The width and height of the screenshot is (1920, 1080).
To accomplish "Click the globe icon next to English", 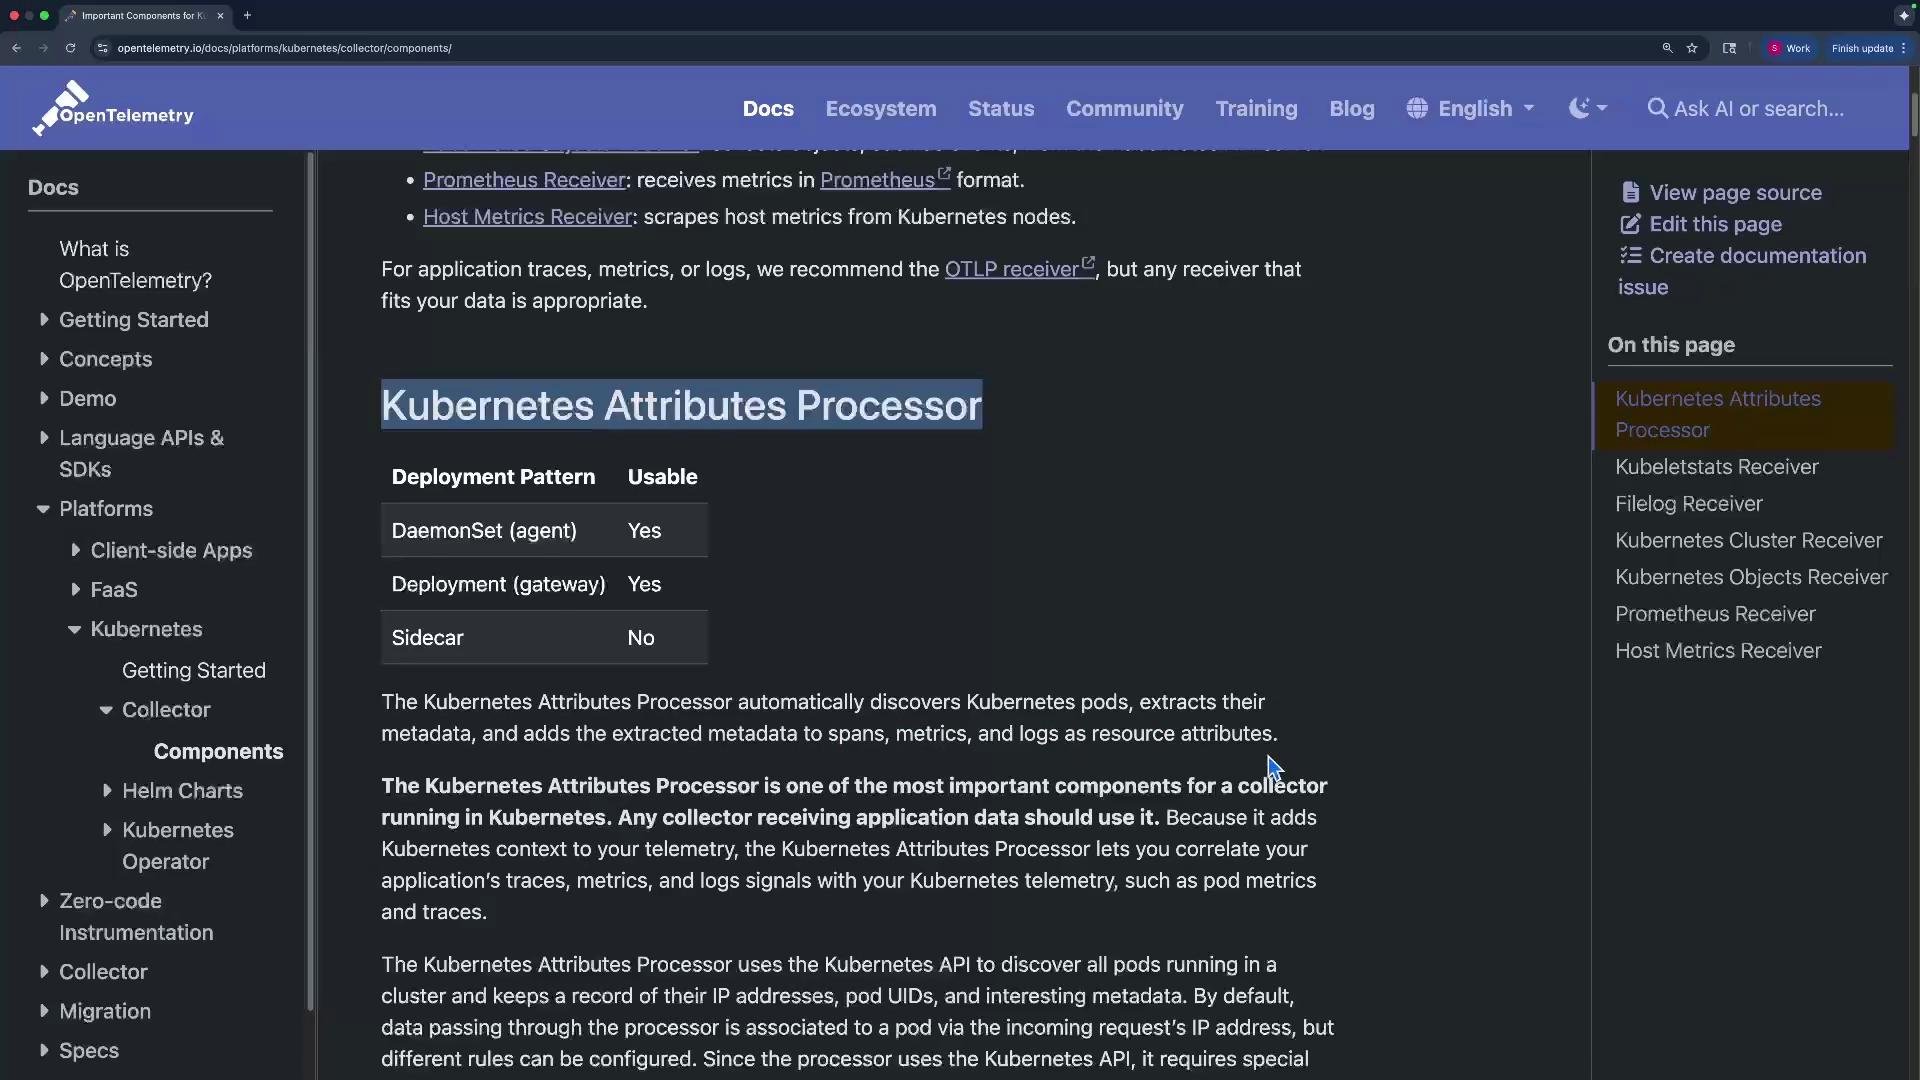I will (1417, 108).
